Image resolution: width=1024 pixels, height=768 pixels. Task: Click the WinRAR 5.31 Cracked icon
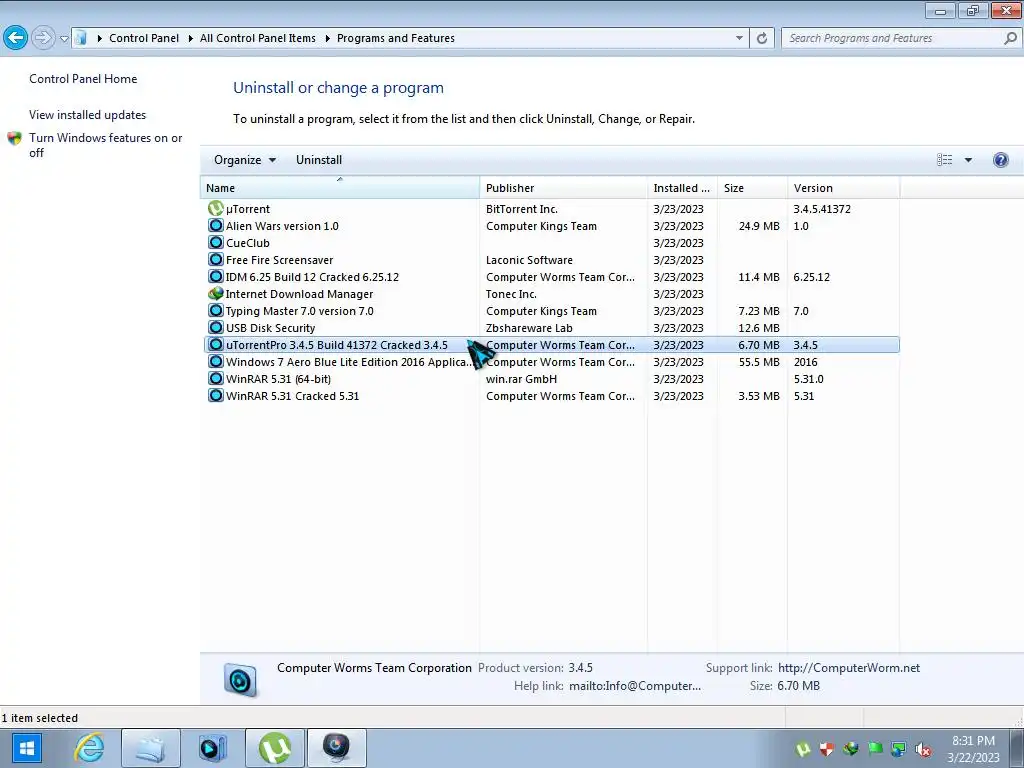coord(216,395)
